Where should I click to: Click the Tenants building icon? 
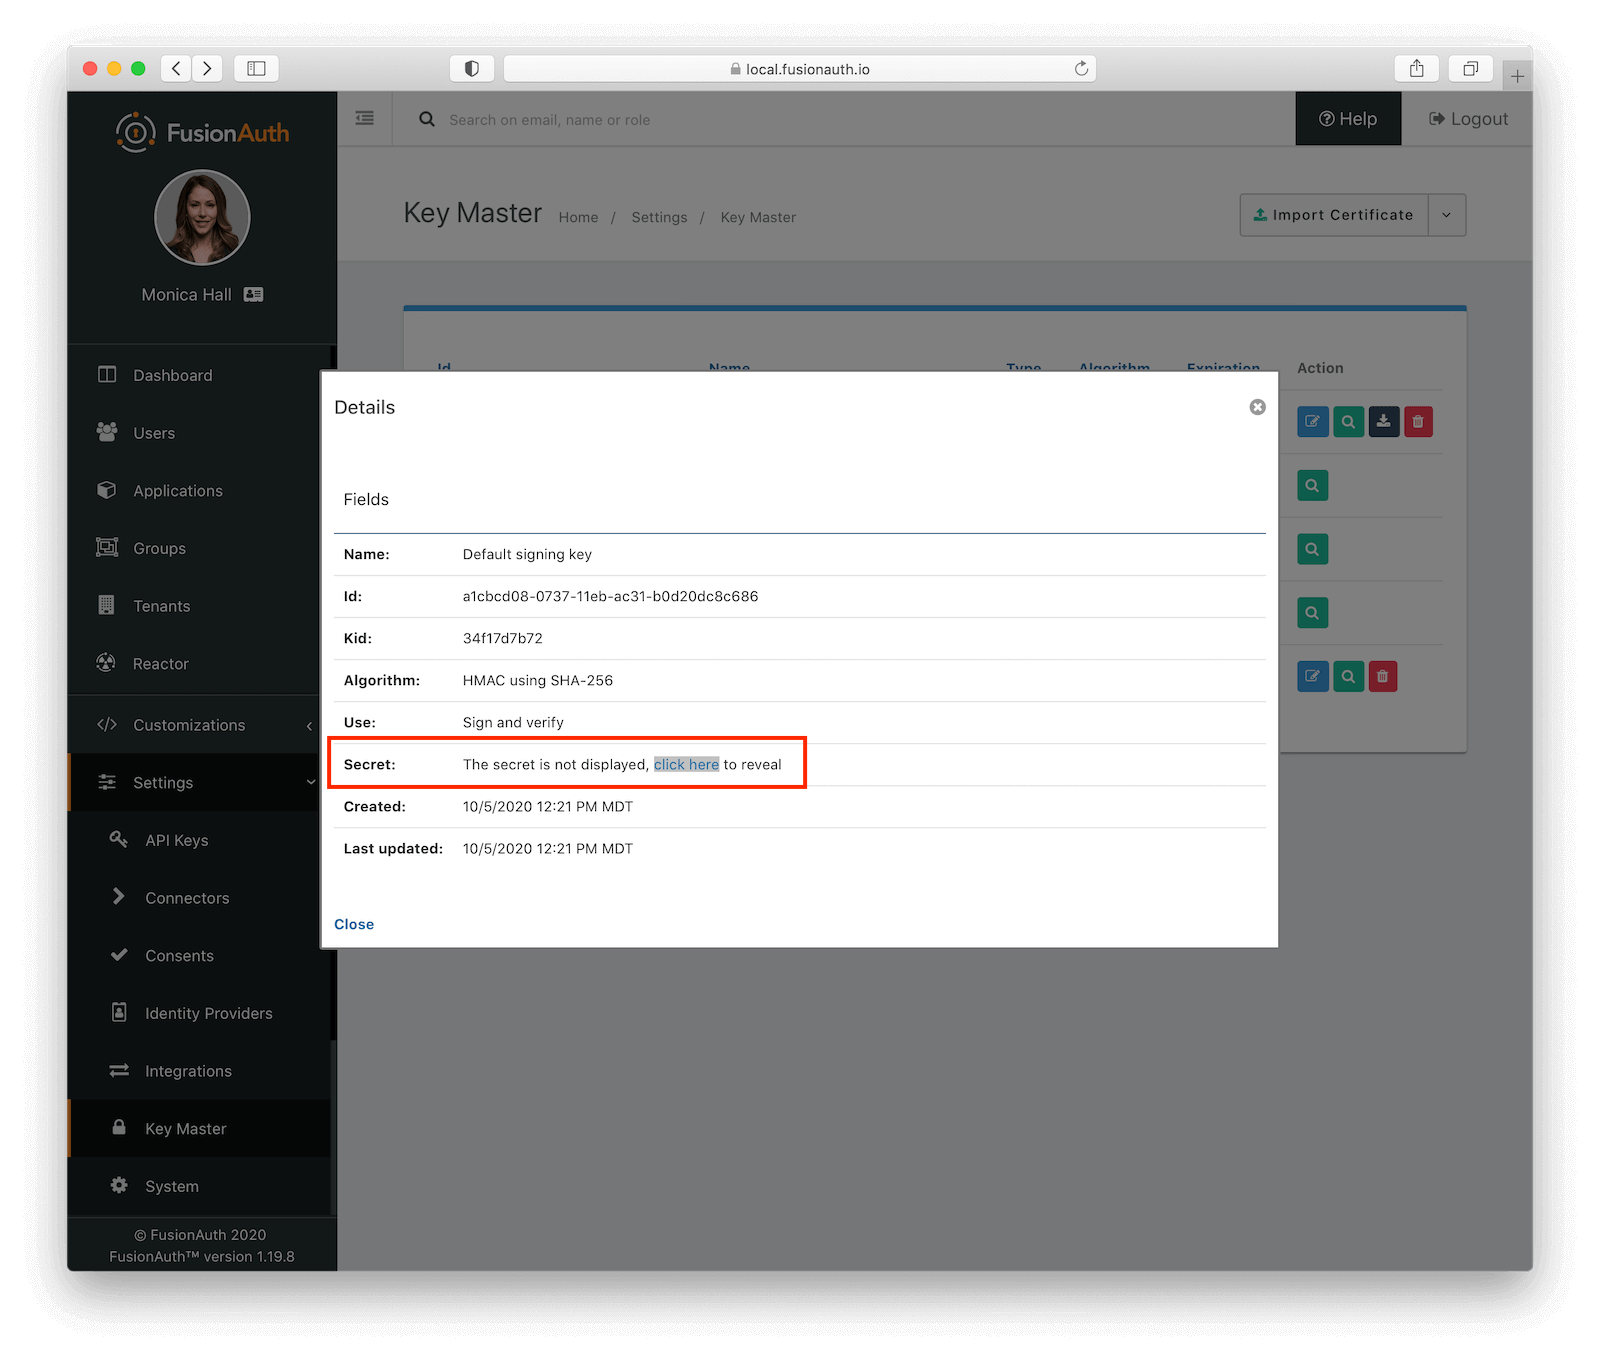106,605
